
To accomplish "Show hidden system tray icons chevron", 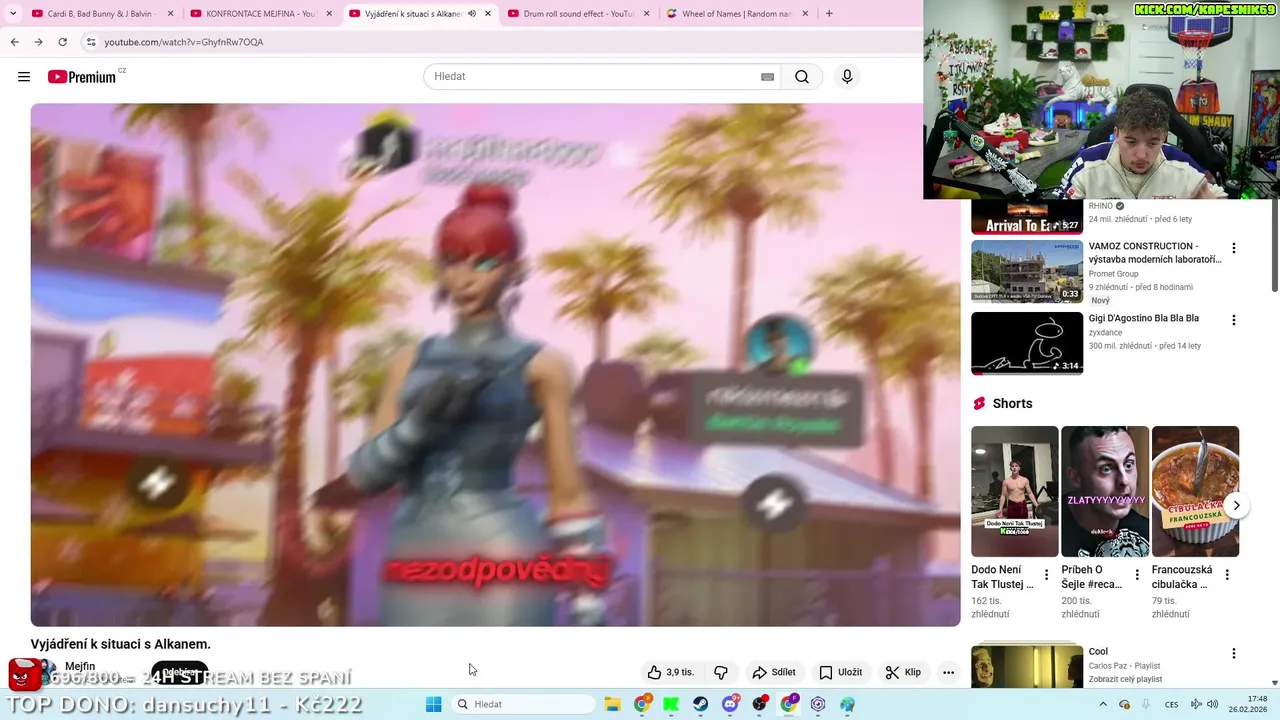I will pos(1103,704).
